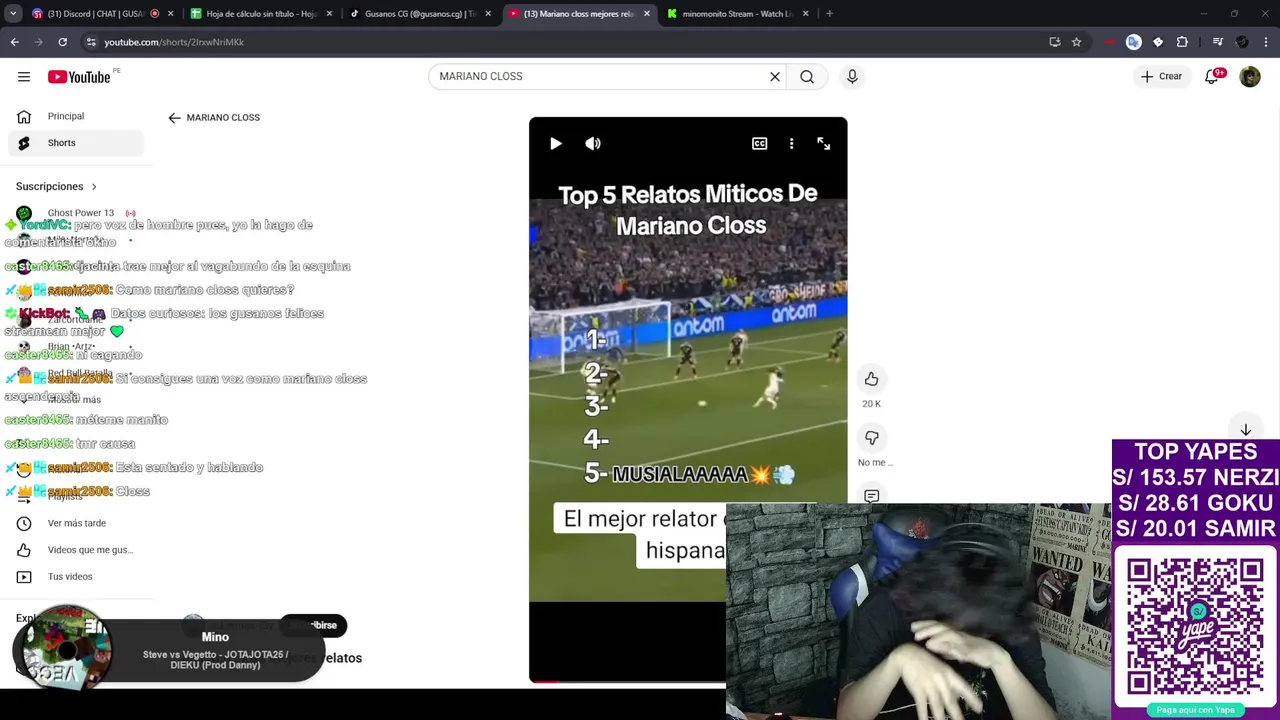The width and height of the screenshot is (1280, 720).
Task: Start voice search with microphone icon
Action: click(852, 77)
